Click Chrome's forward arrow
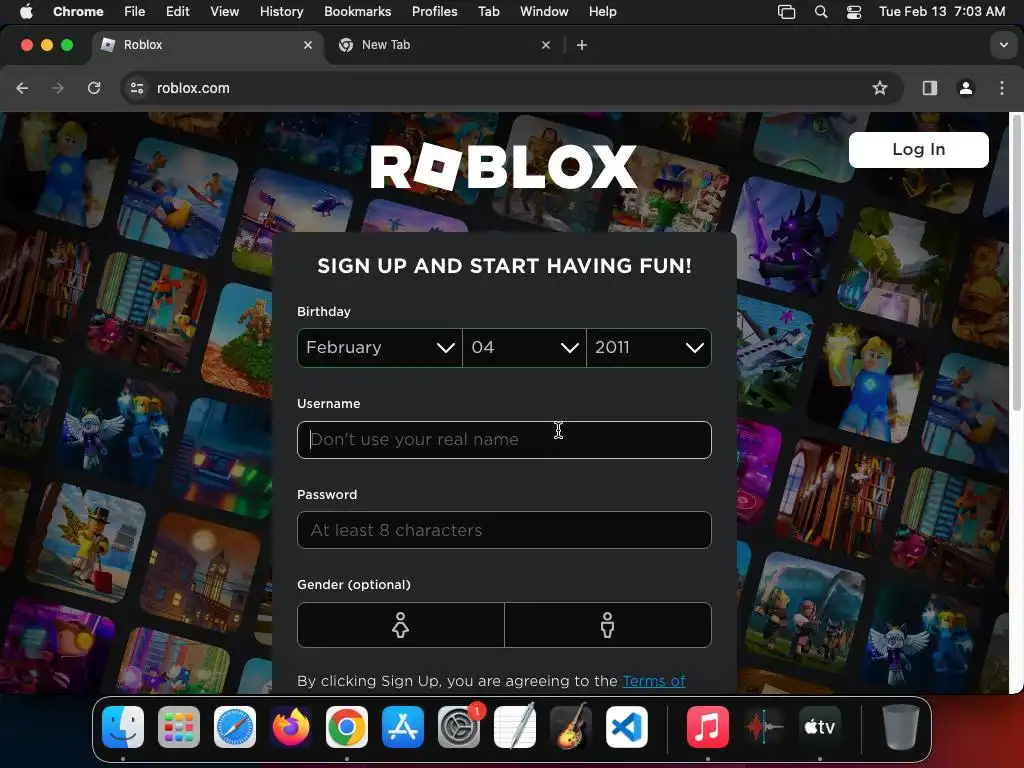Viewport: 1024px width, 768px height. (x=57, y=88)
